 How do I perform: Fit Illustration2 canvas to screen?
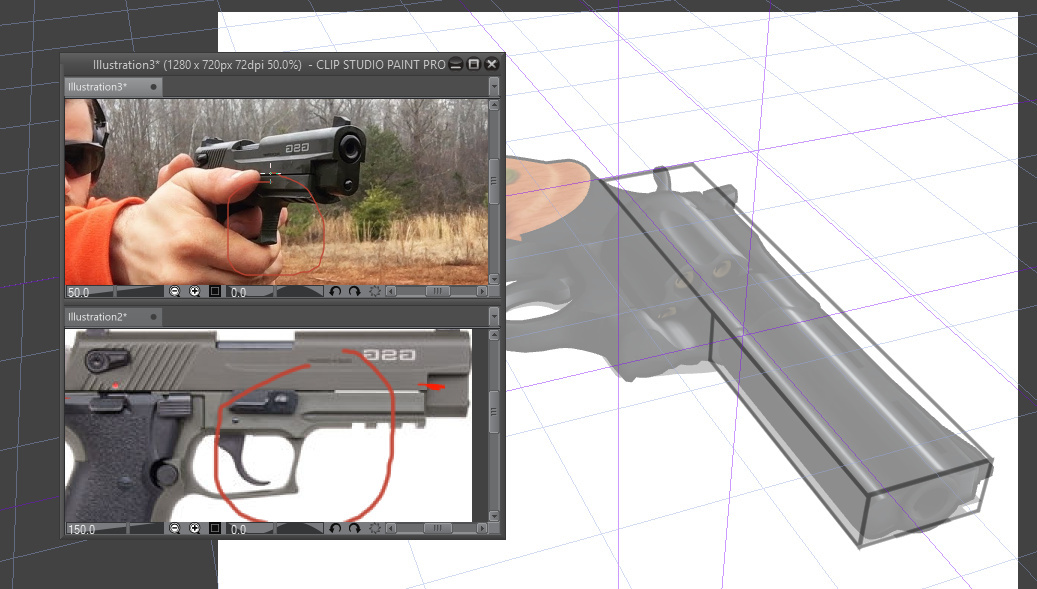[215, 529]
